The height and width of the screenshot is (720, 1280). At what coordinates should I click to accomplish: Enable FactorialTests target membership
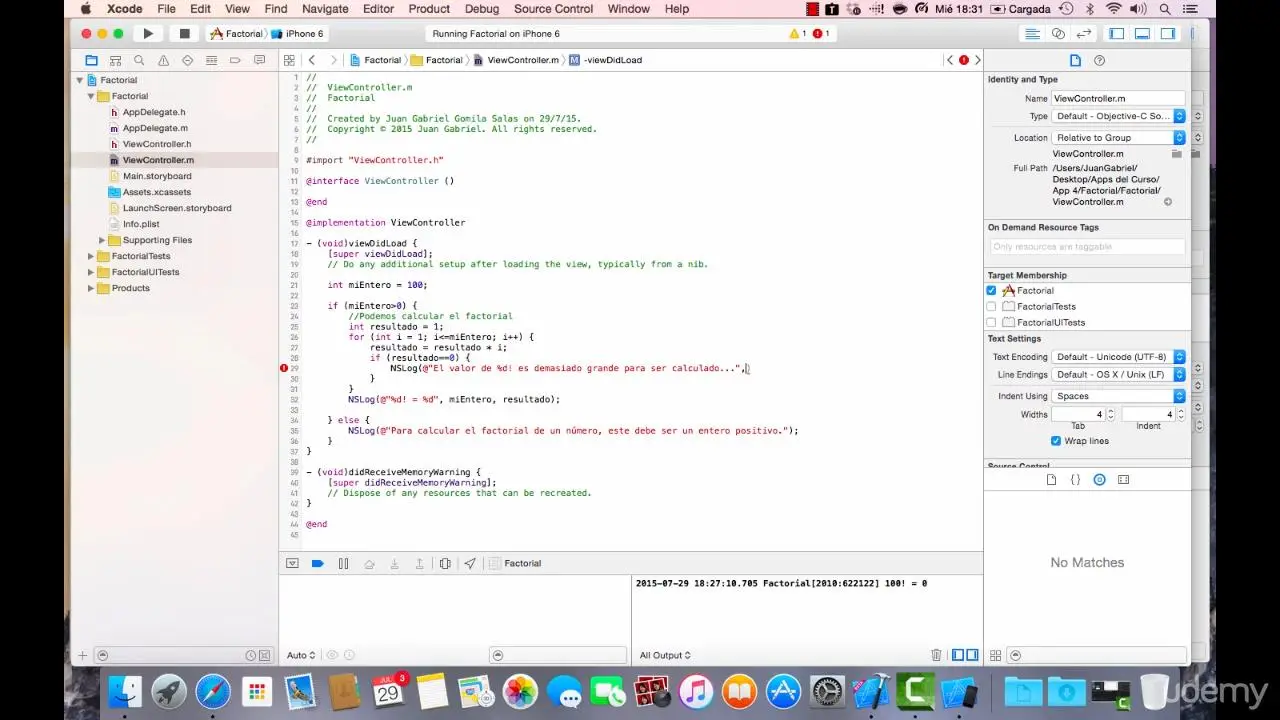coord(991,306)
